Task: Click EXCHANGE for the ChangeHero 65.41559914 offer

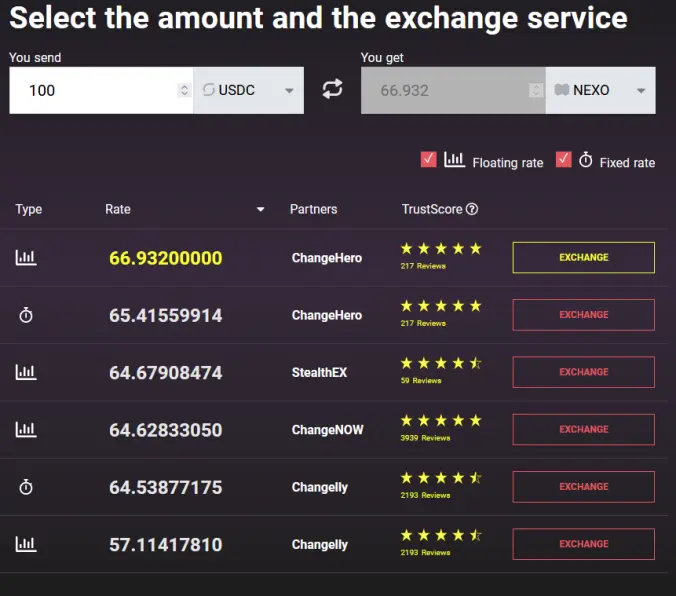Action: (x=584, y=315)
